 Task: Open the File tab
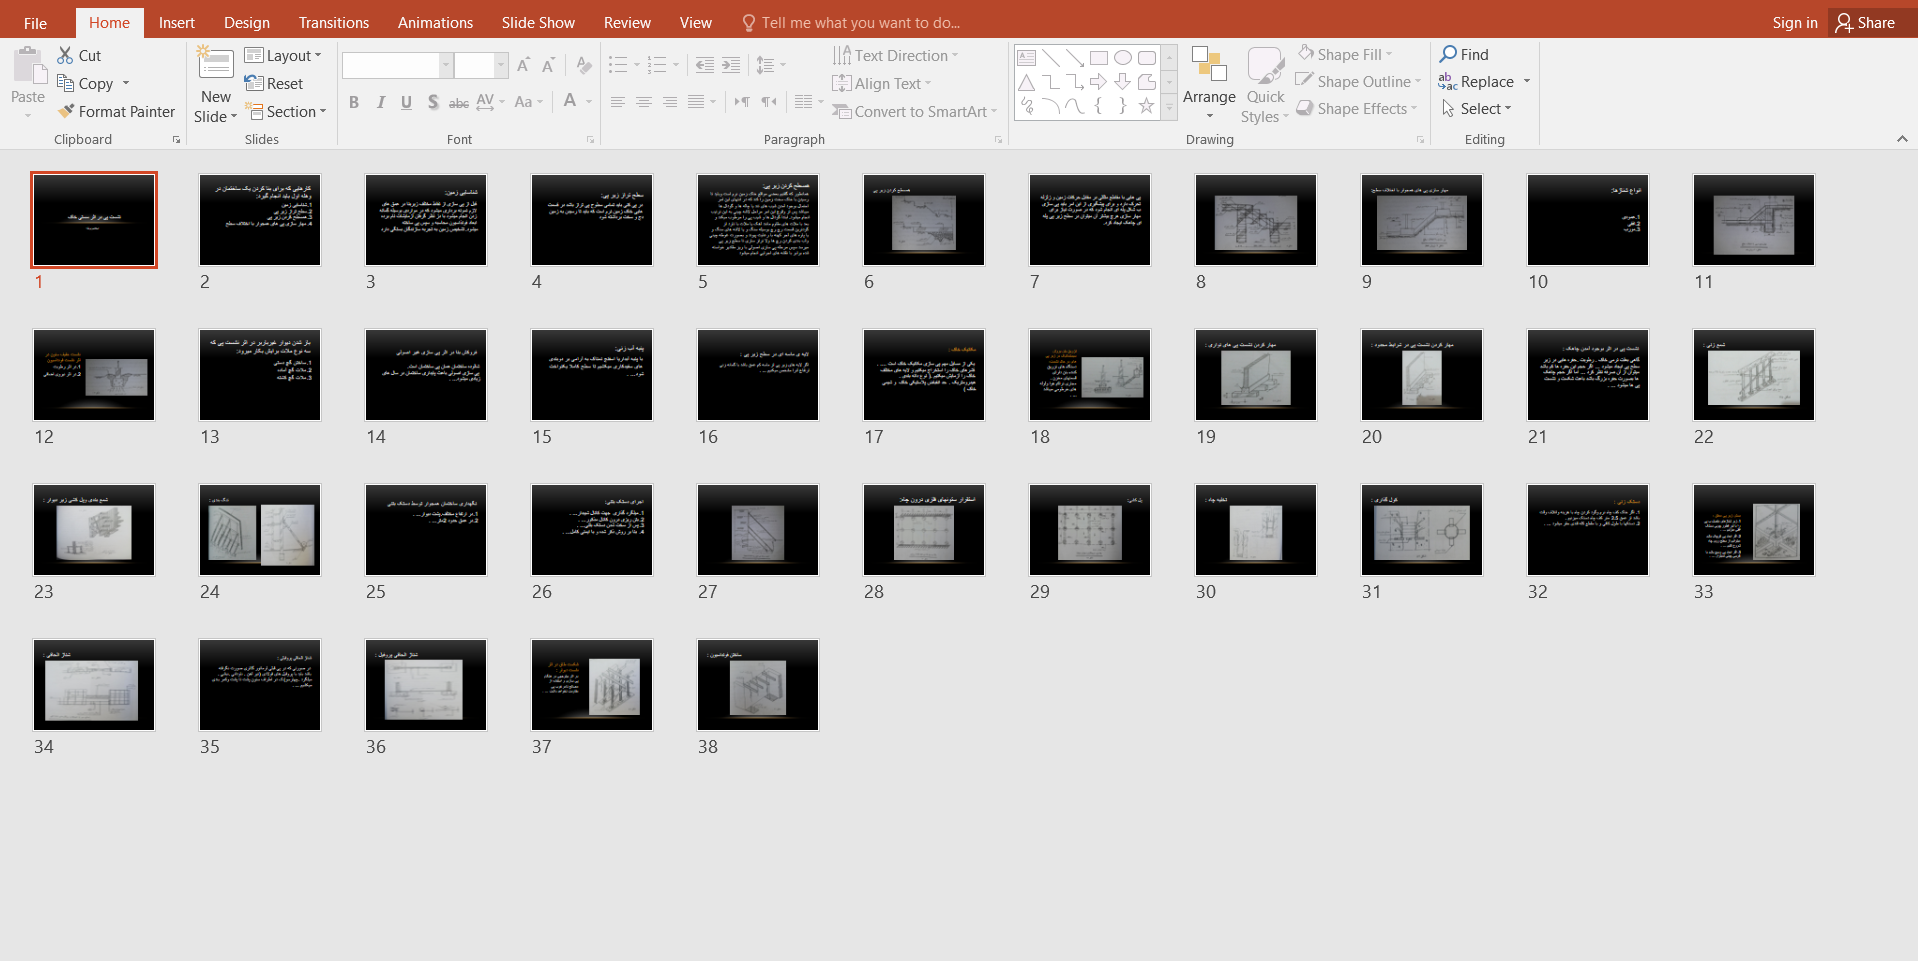coord(35,22)
